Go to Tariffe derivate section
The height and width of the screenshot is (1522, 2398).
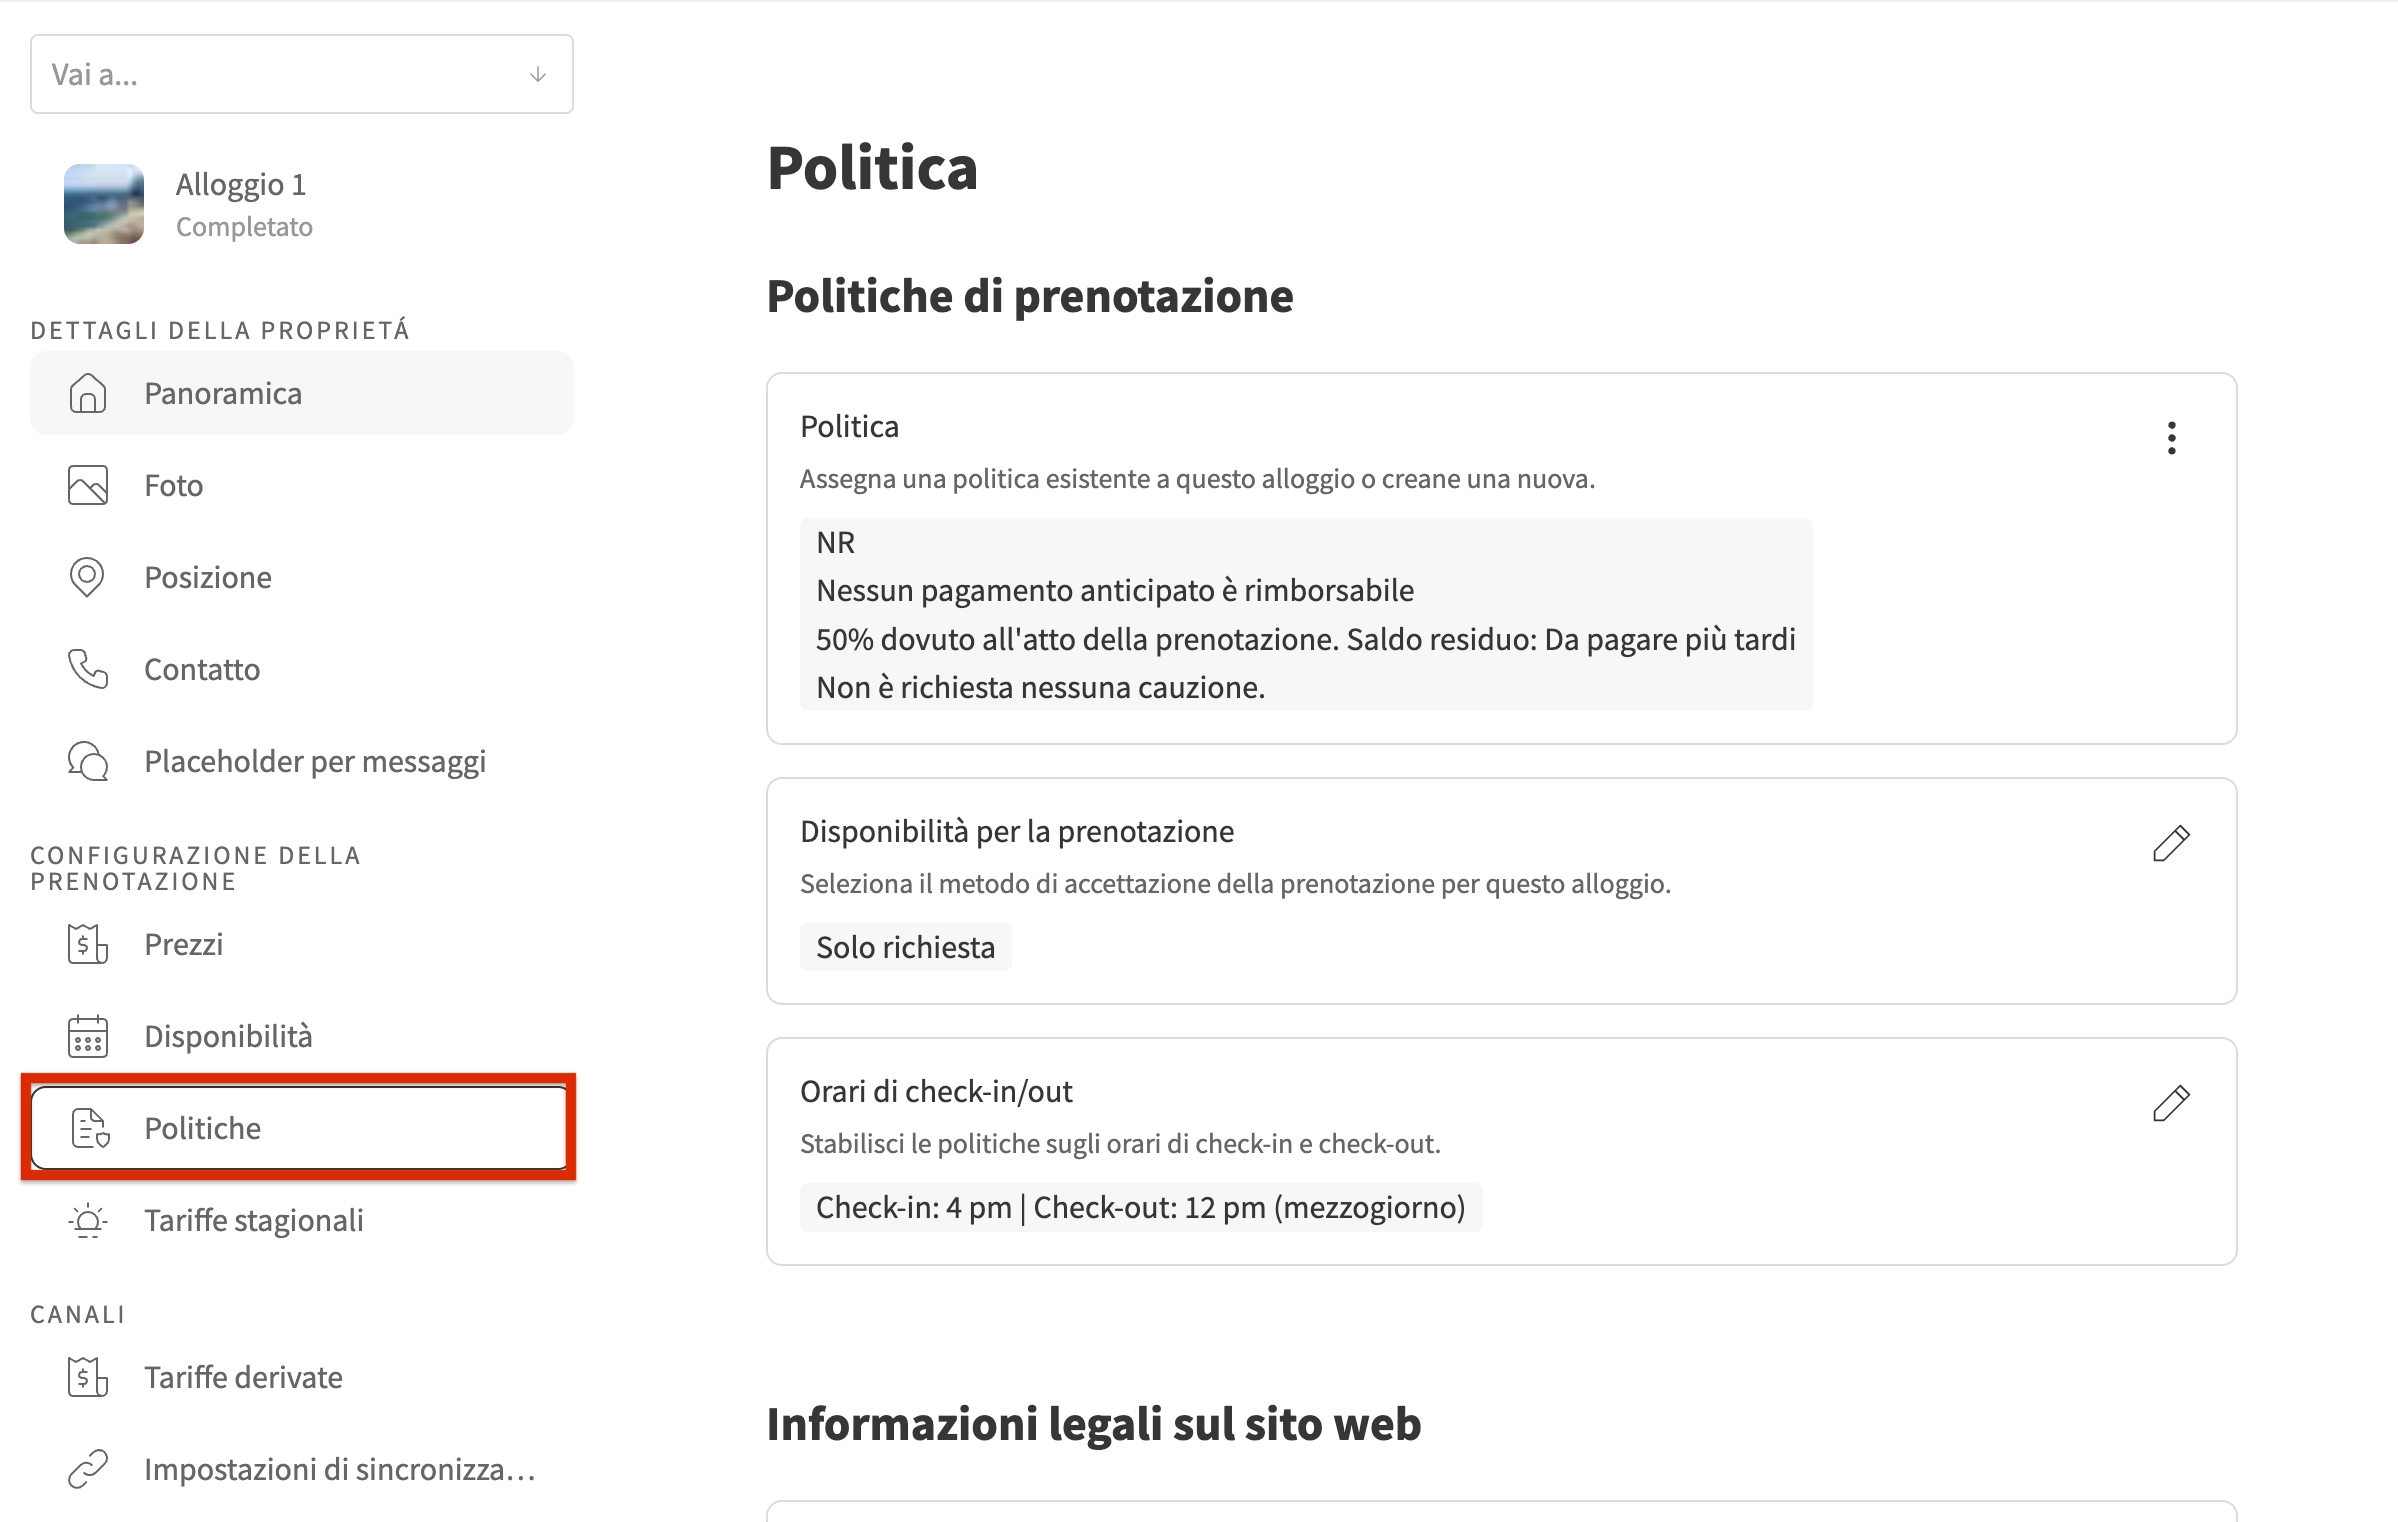click(243, 1377)
